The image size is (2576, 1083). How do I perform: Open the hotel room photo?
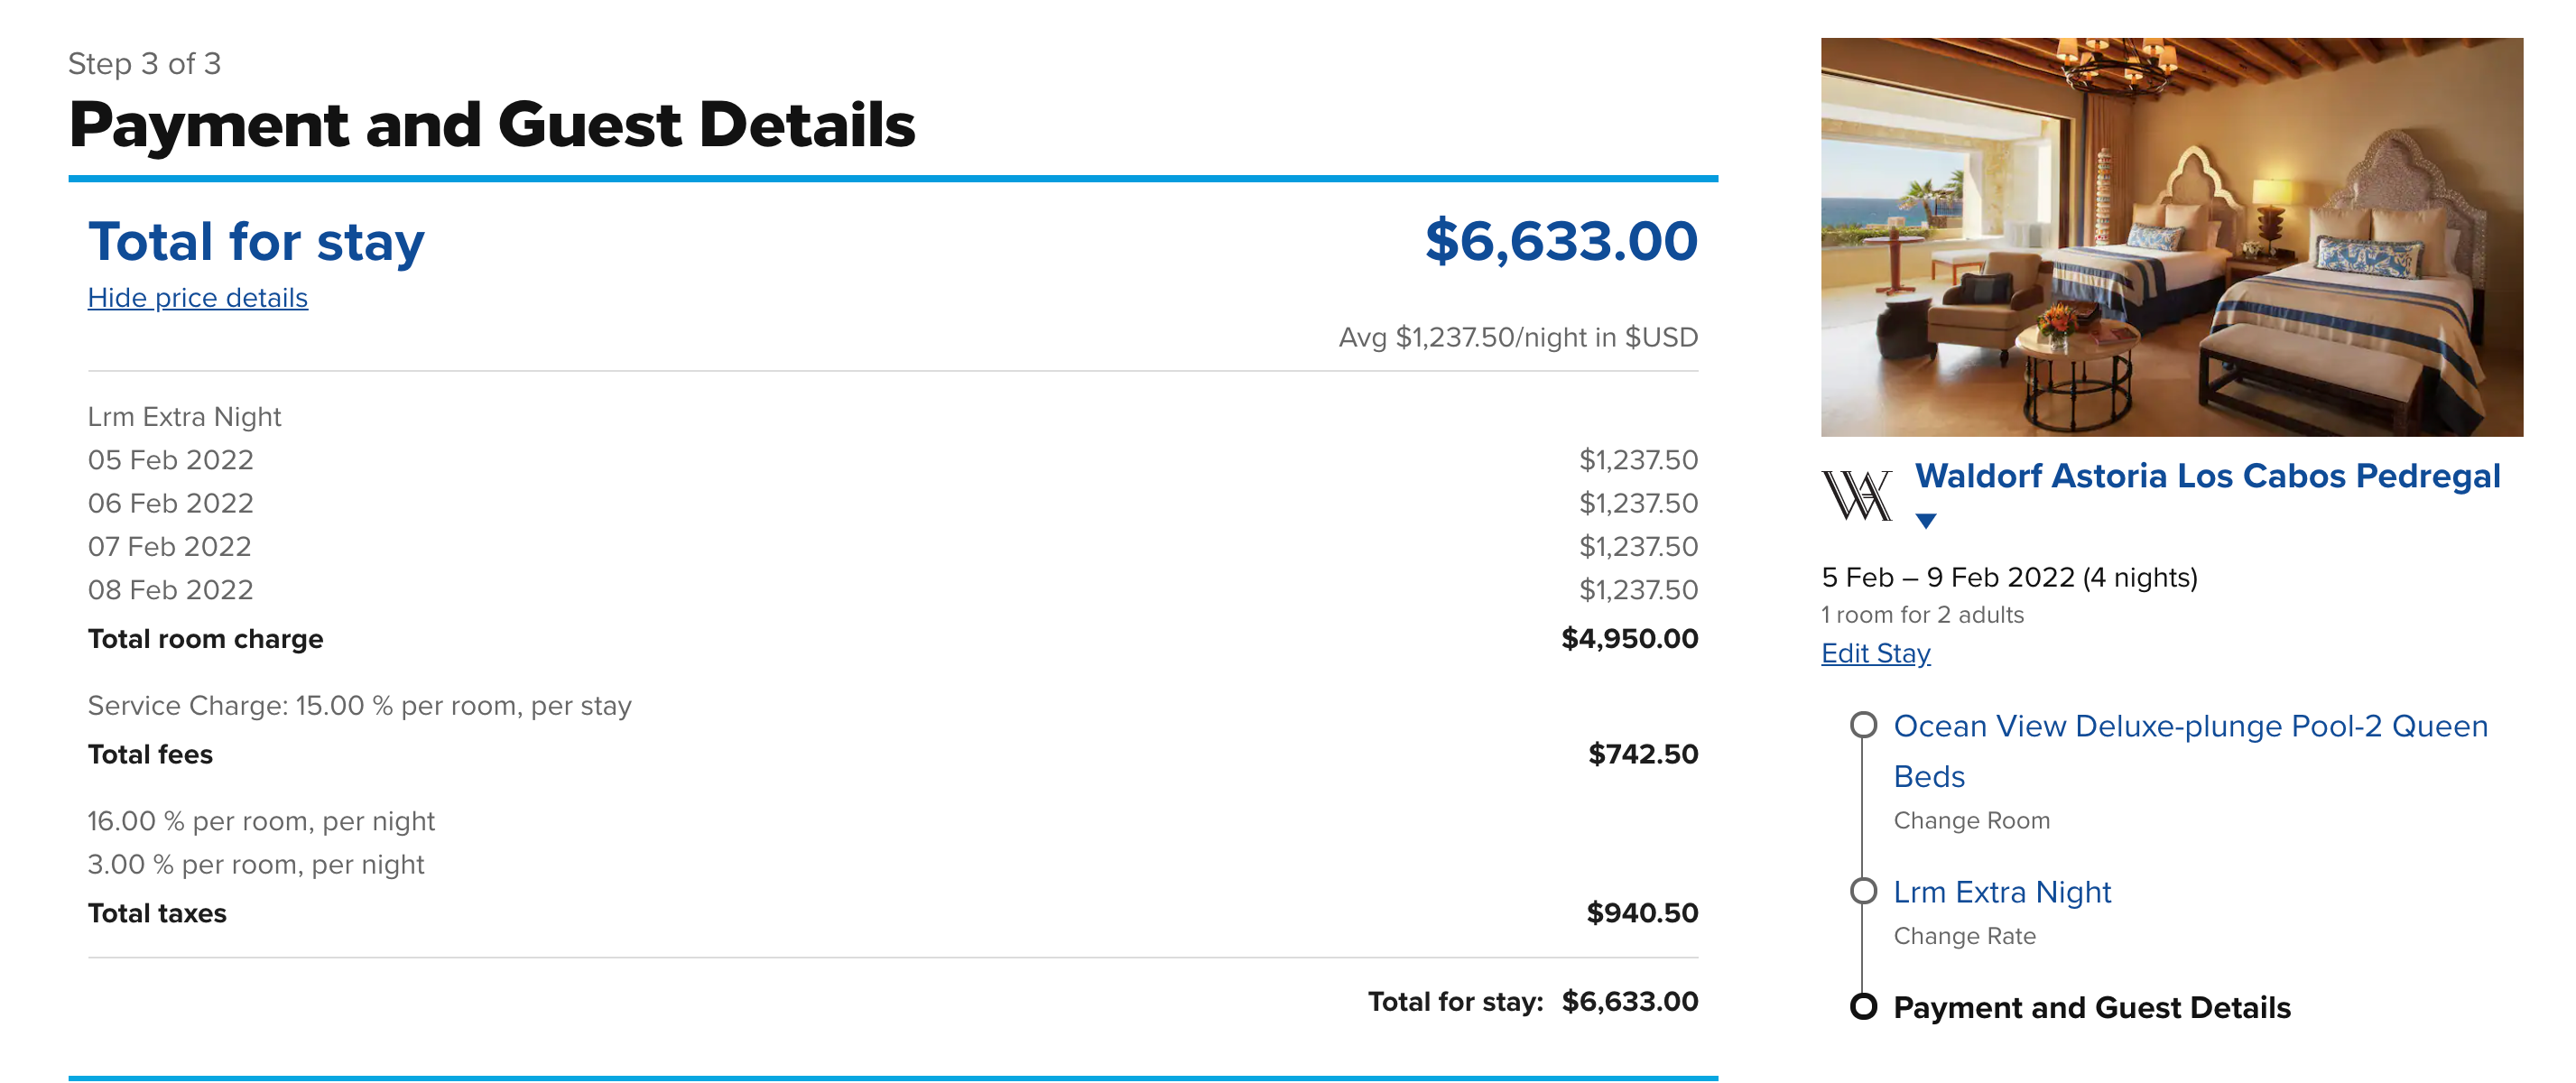point(2171,237)
